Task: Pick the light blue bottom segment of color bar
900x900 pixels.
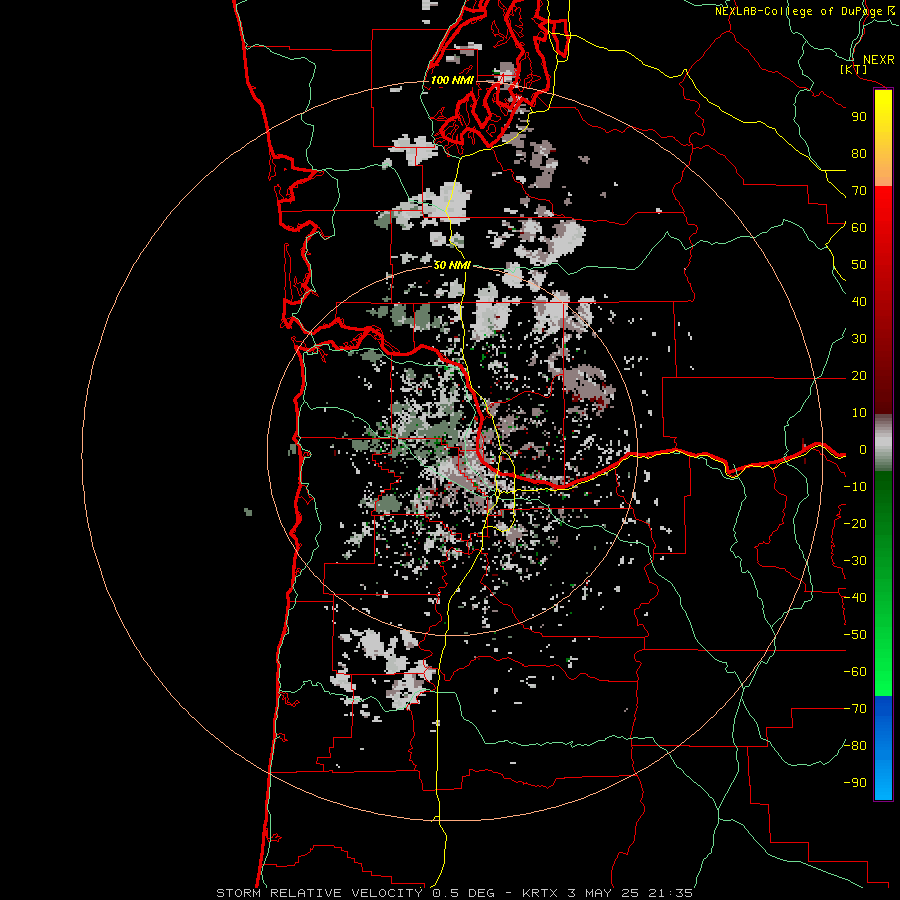Action: coord(883,778)
